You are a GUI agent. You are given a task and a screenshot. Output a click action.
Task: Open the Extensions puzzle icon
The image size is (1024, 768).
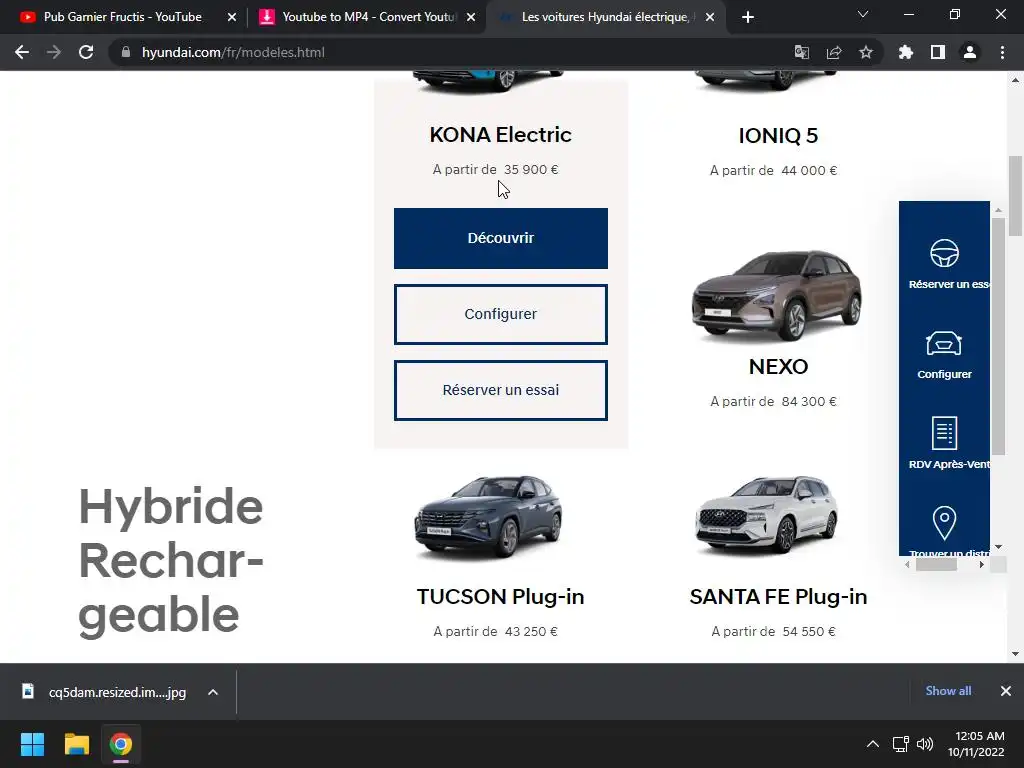(906, 52)
